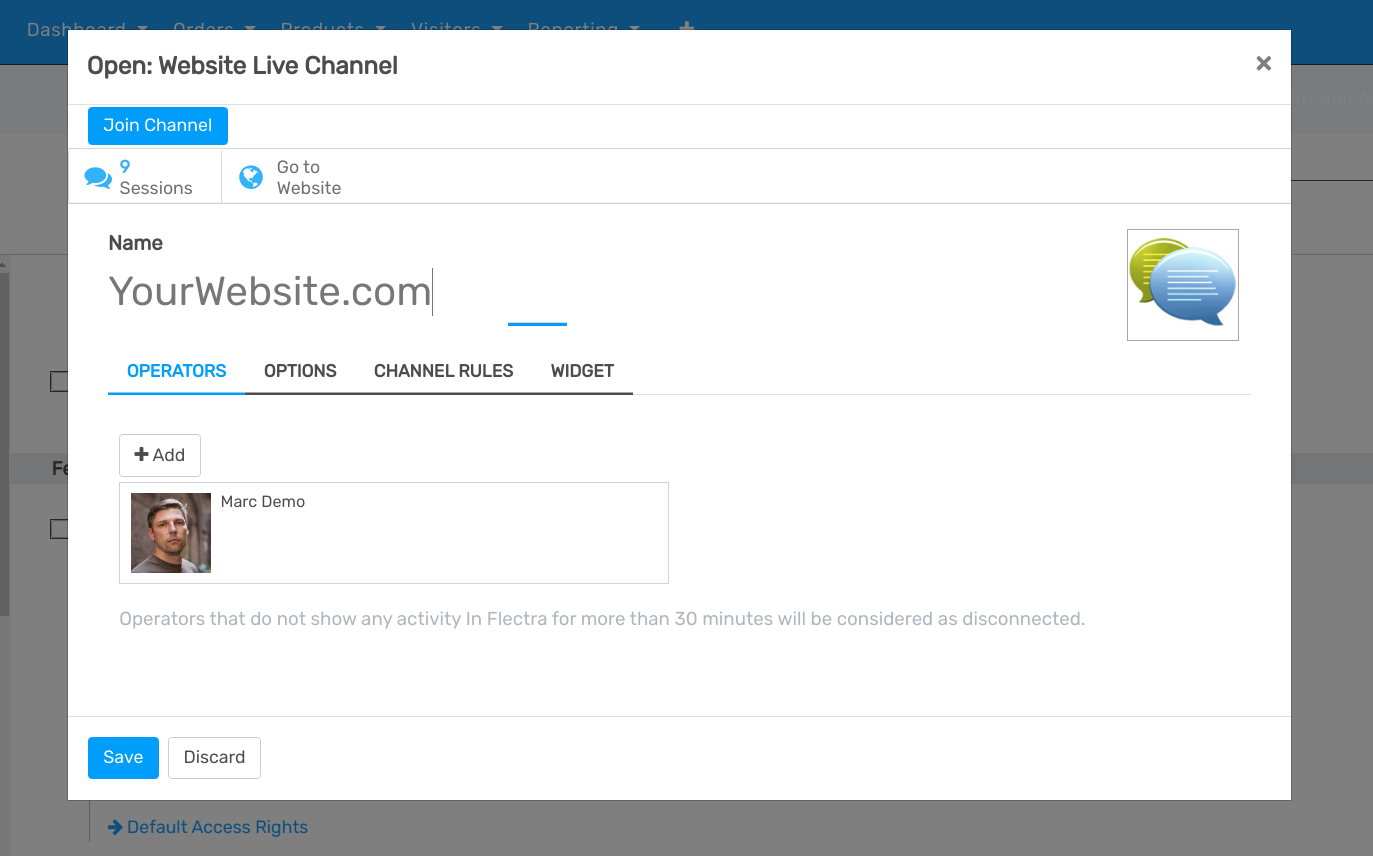Switch to the Options tab
Image resolution: width=1373 pixels, height=856 pixels.
pyautogui.click(x=300, y=370)
